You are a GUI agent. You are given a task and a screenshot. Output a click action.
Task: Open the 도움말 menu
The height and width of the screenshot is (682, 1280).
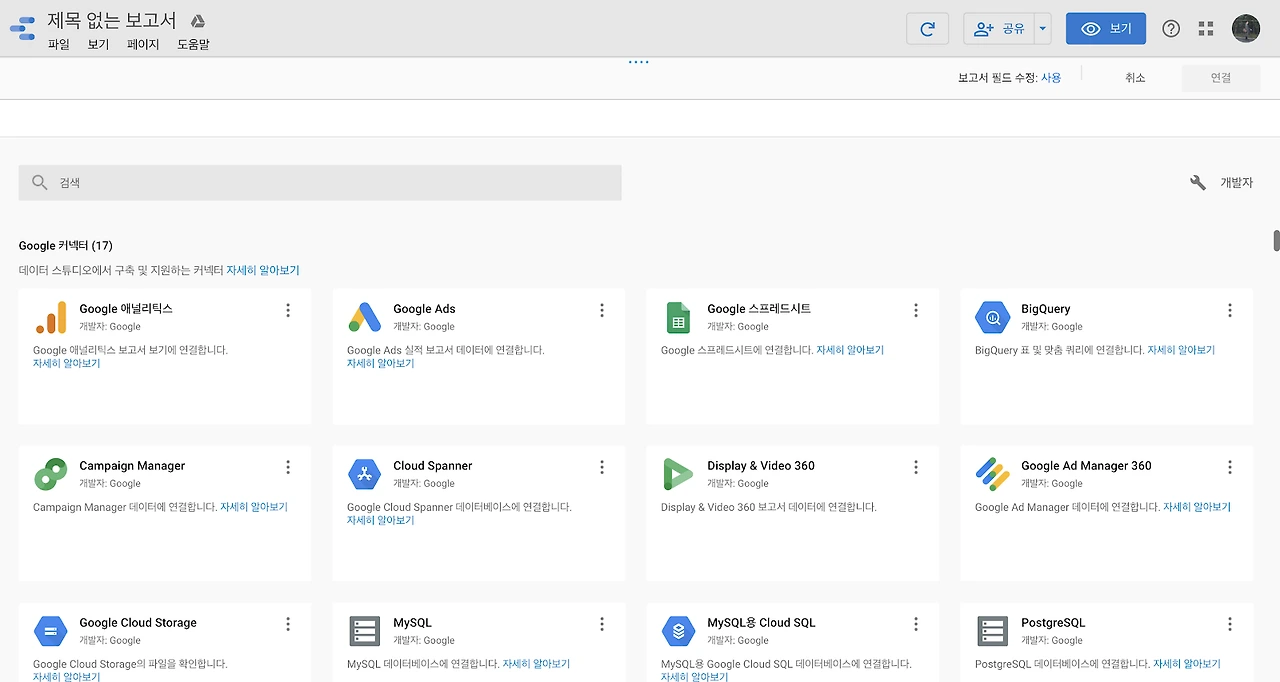click(x=193, y=45)
